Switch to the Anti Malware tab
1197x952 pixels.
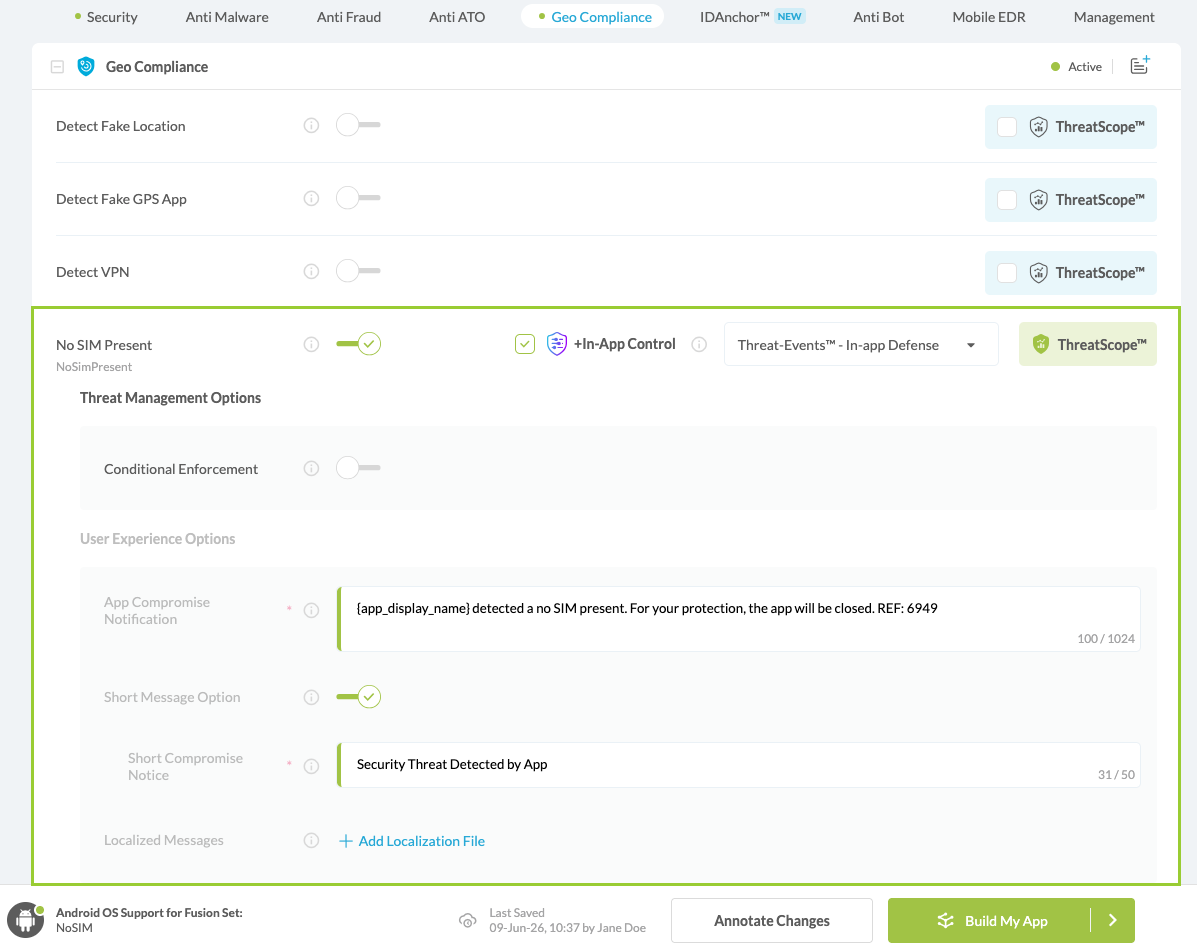pos(227,17)
